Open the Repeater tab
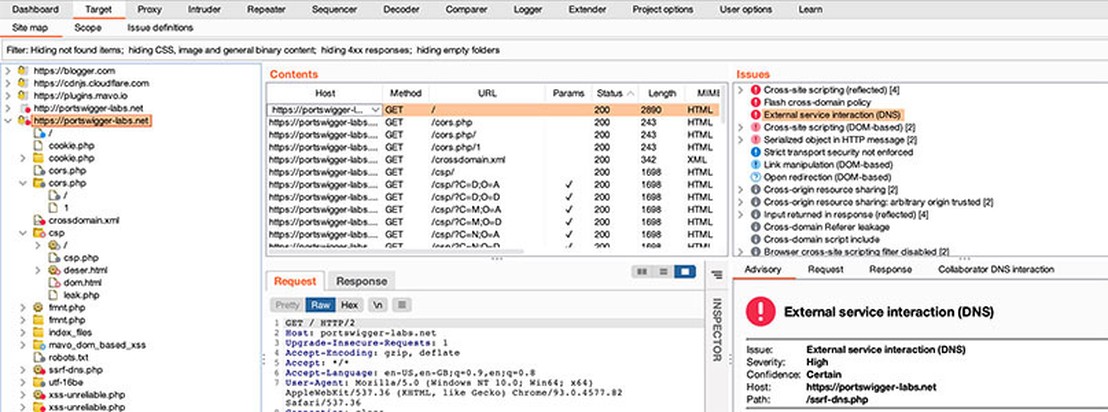This screenshot has height=412, width=1108. tap(266, 10)
